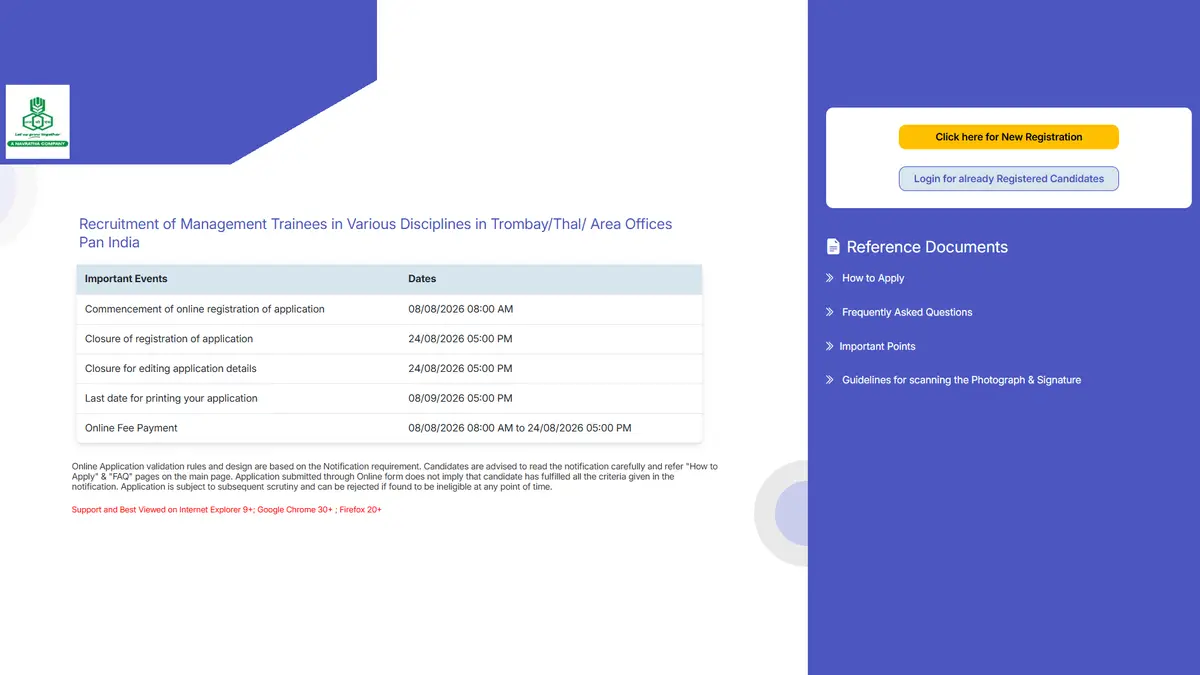Click the chevron icon beside Frequently Asked Questions
This screenshot has height=675, width=1200.
830,312
